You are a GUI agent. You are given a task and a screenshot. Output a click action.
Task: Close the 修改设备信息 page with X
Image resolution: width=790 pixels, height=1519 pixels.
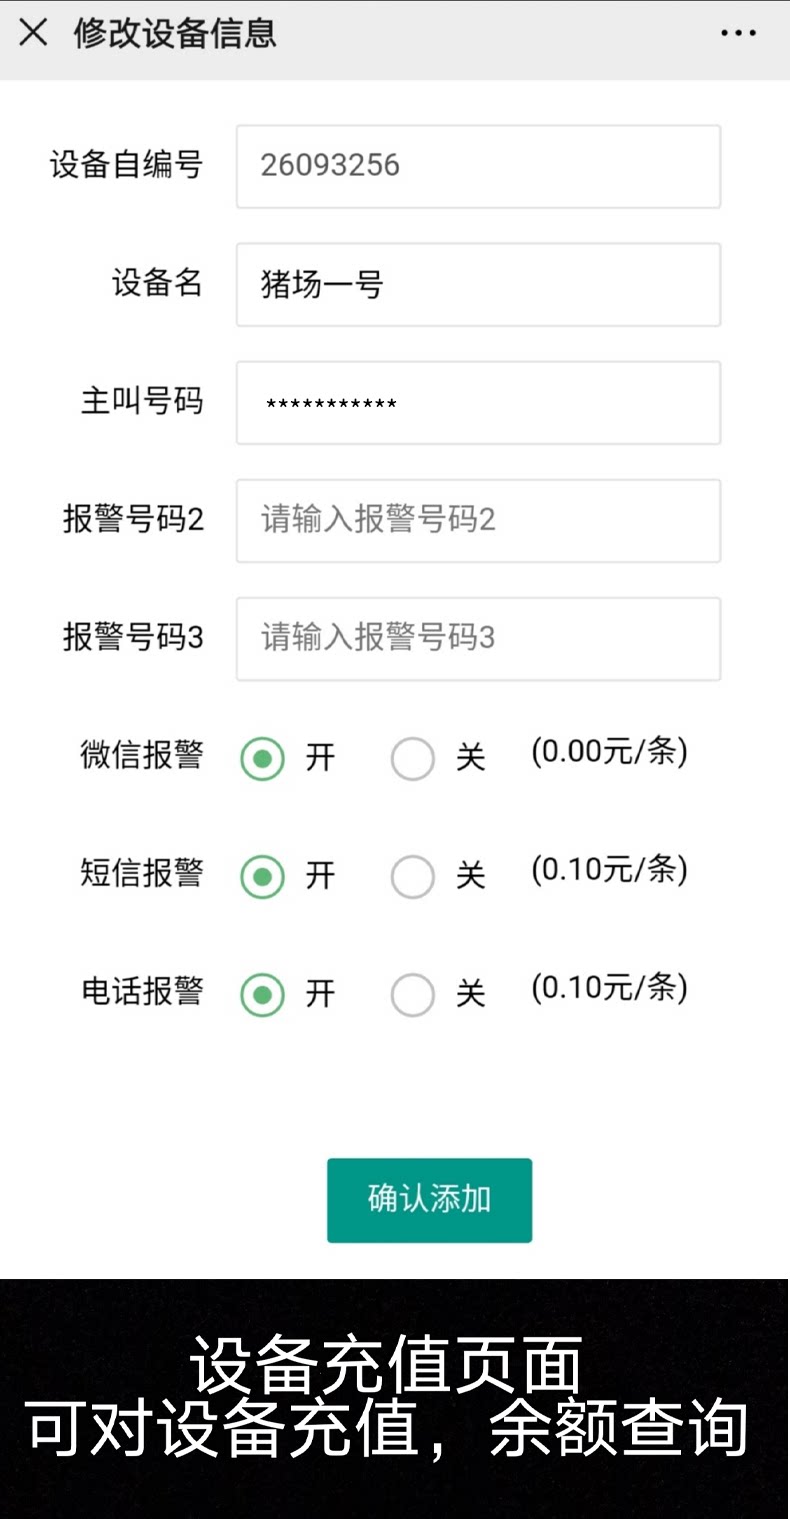pyautogui.click(x=33, y=33)
